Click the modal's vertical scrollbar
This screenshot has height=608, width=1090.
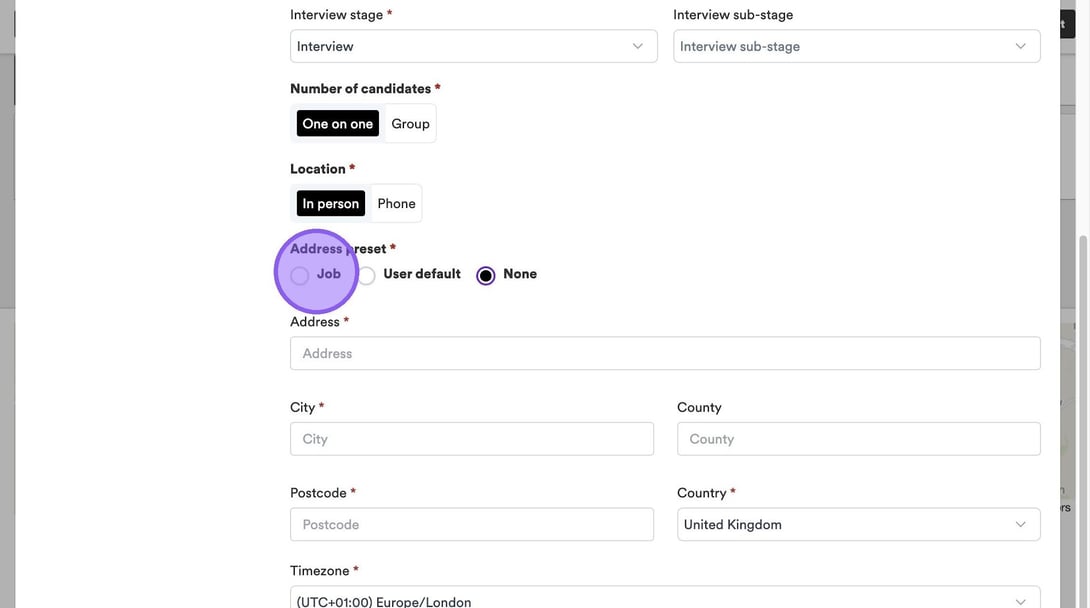click(x=1083, y=400)
